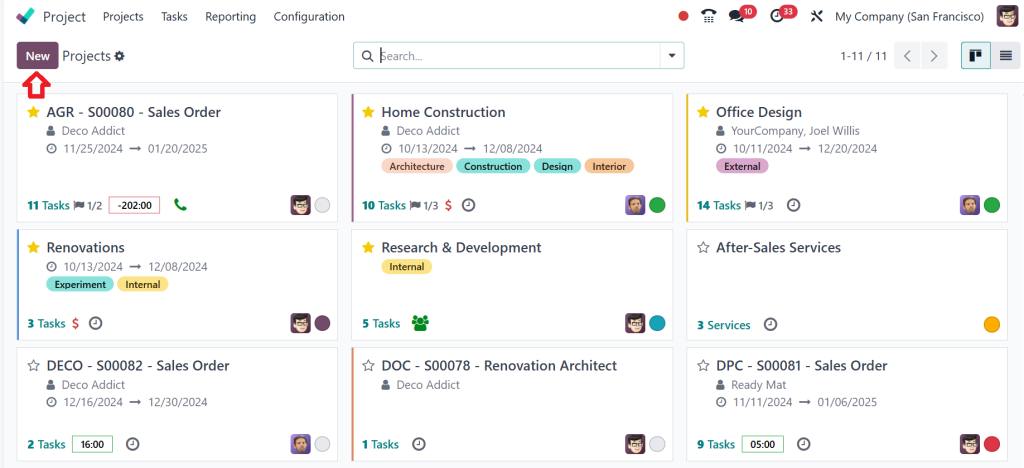
Task: Open 14 Tasks on Office Design card
Action: click(719, 206)
